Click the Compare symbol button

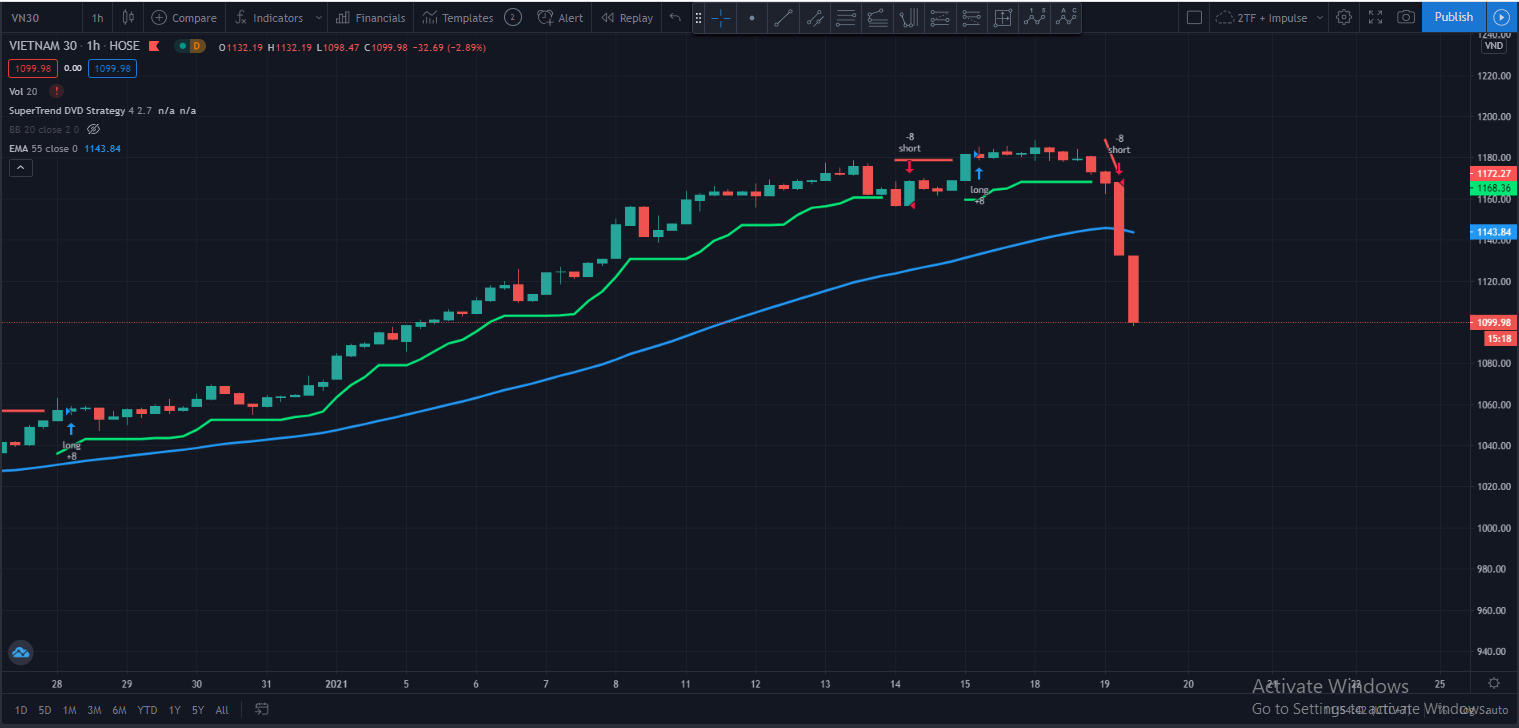[184, 17]
